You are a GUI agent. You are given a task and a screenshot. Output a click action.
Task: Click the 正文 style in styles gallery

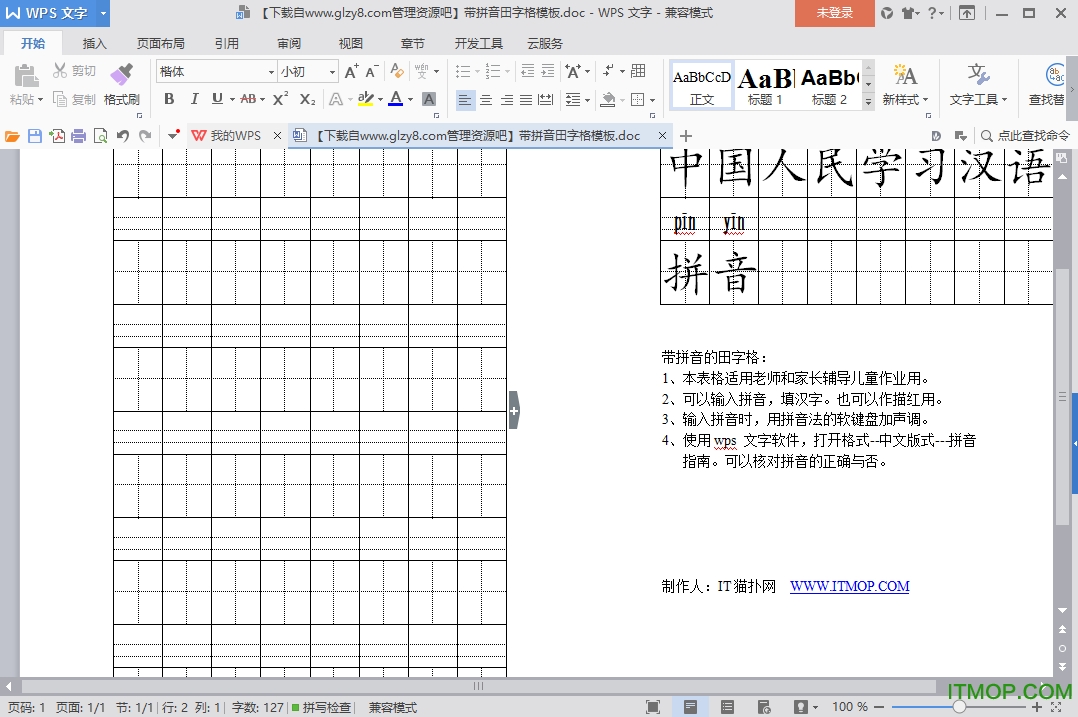click(698, 85)
